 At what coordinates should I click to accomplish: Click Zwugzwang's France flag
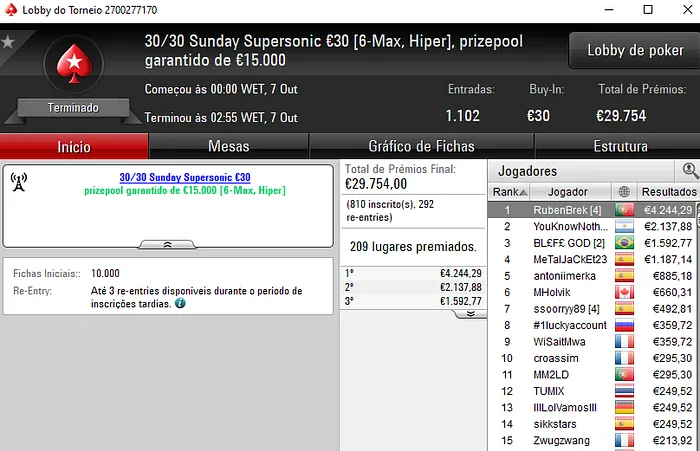pos(624,441)
